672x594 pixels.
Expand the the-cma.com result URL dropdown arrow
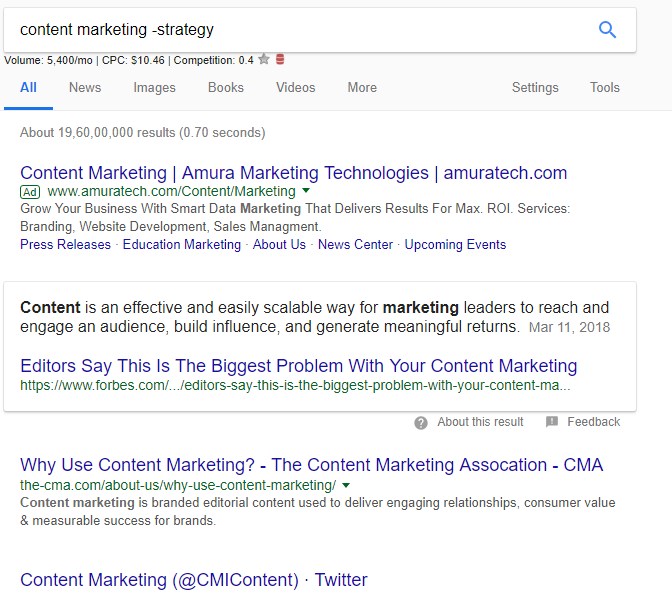[346, 485]
